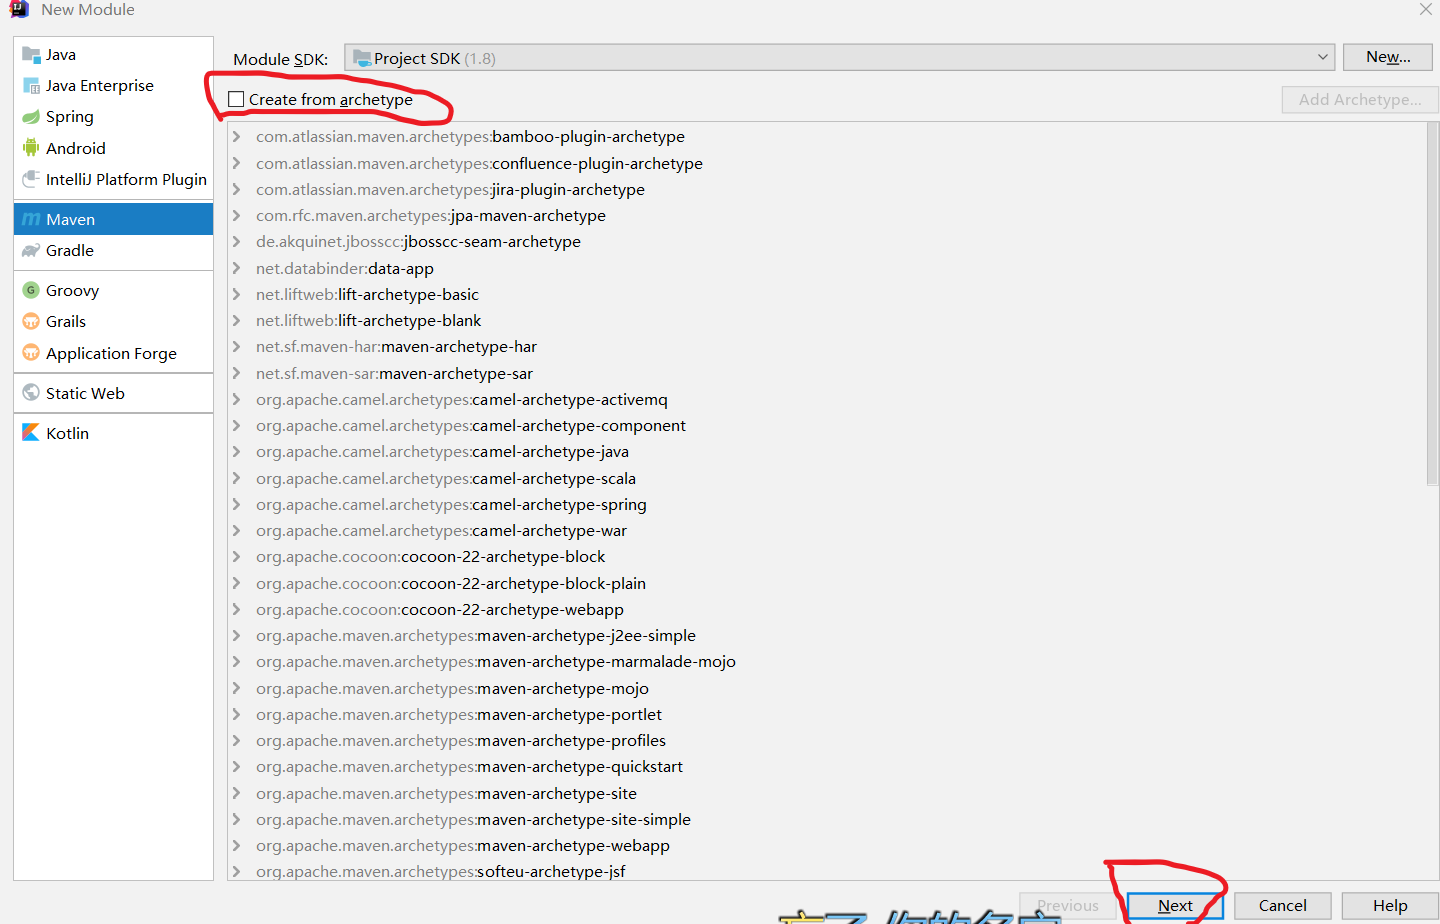Expand bamboo-plugin-archetype entry

coord(237,137)
